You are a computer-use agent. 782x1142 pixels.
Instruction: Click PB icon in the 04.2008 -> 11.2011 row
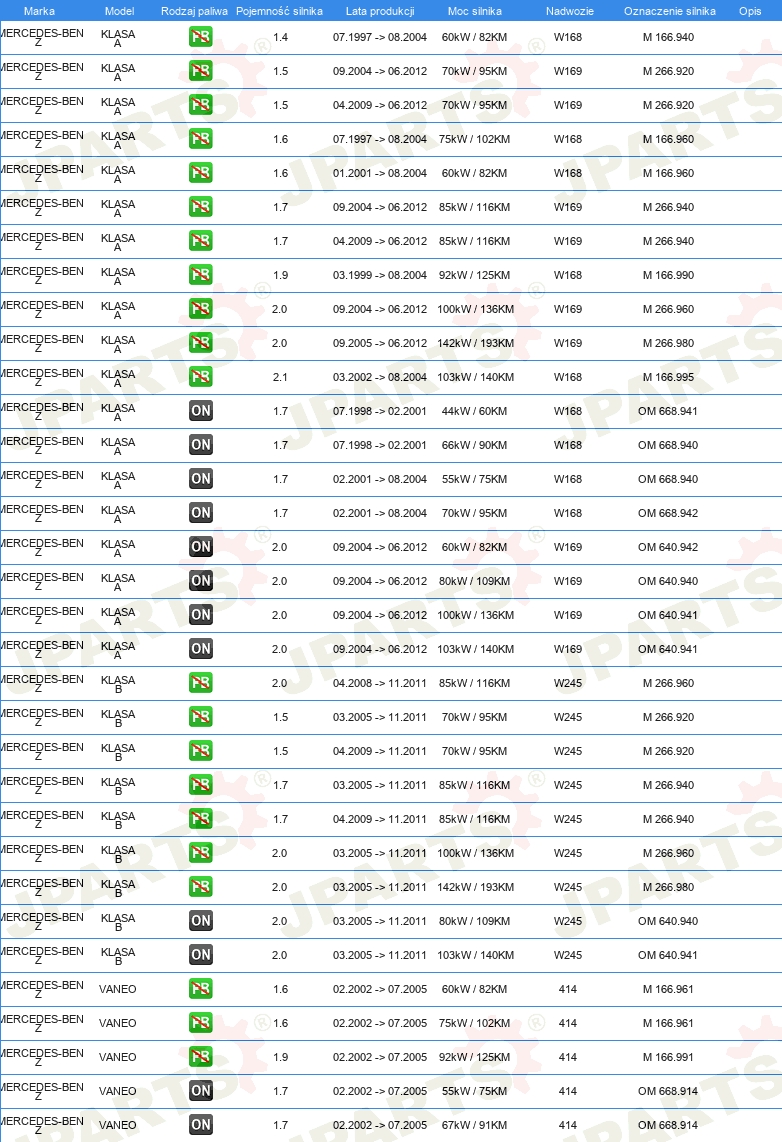(x=200, y=682)
